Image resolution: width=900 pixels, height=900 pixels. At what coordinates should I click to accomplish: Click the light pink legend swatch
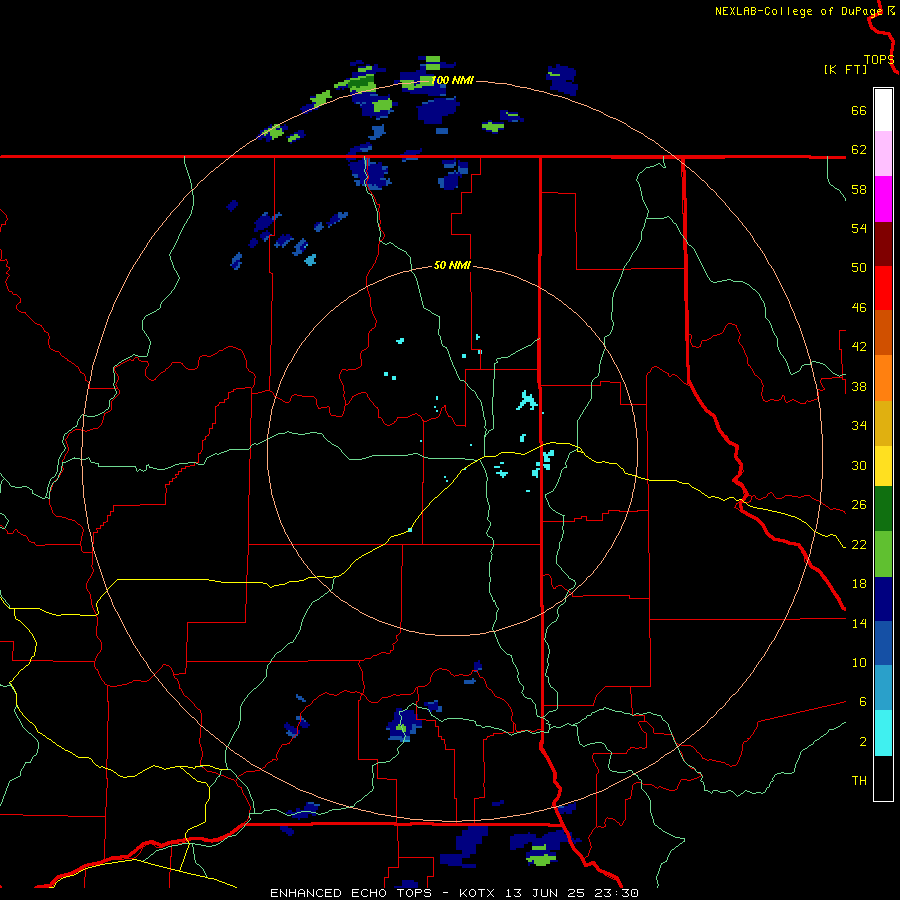point(883,153)
